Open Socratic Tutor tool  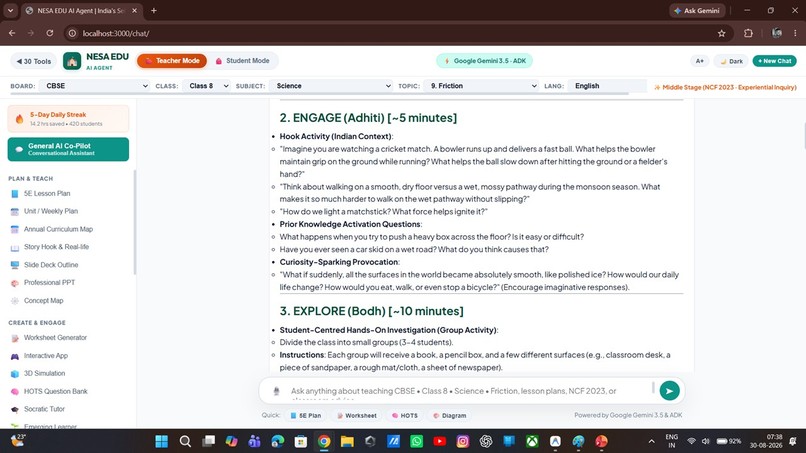[x=44, y=409]
